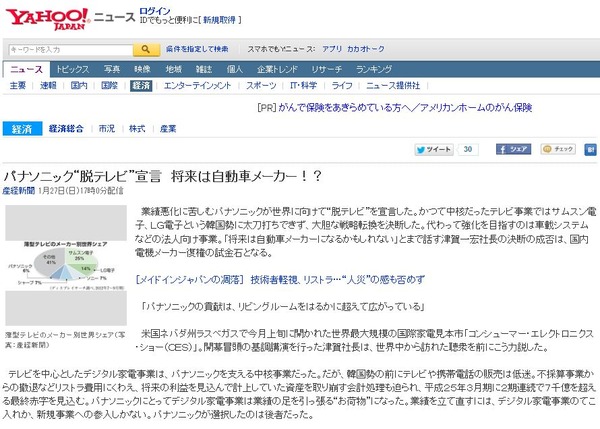Click the Yahoo! Japan logo

(47, 20)
